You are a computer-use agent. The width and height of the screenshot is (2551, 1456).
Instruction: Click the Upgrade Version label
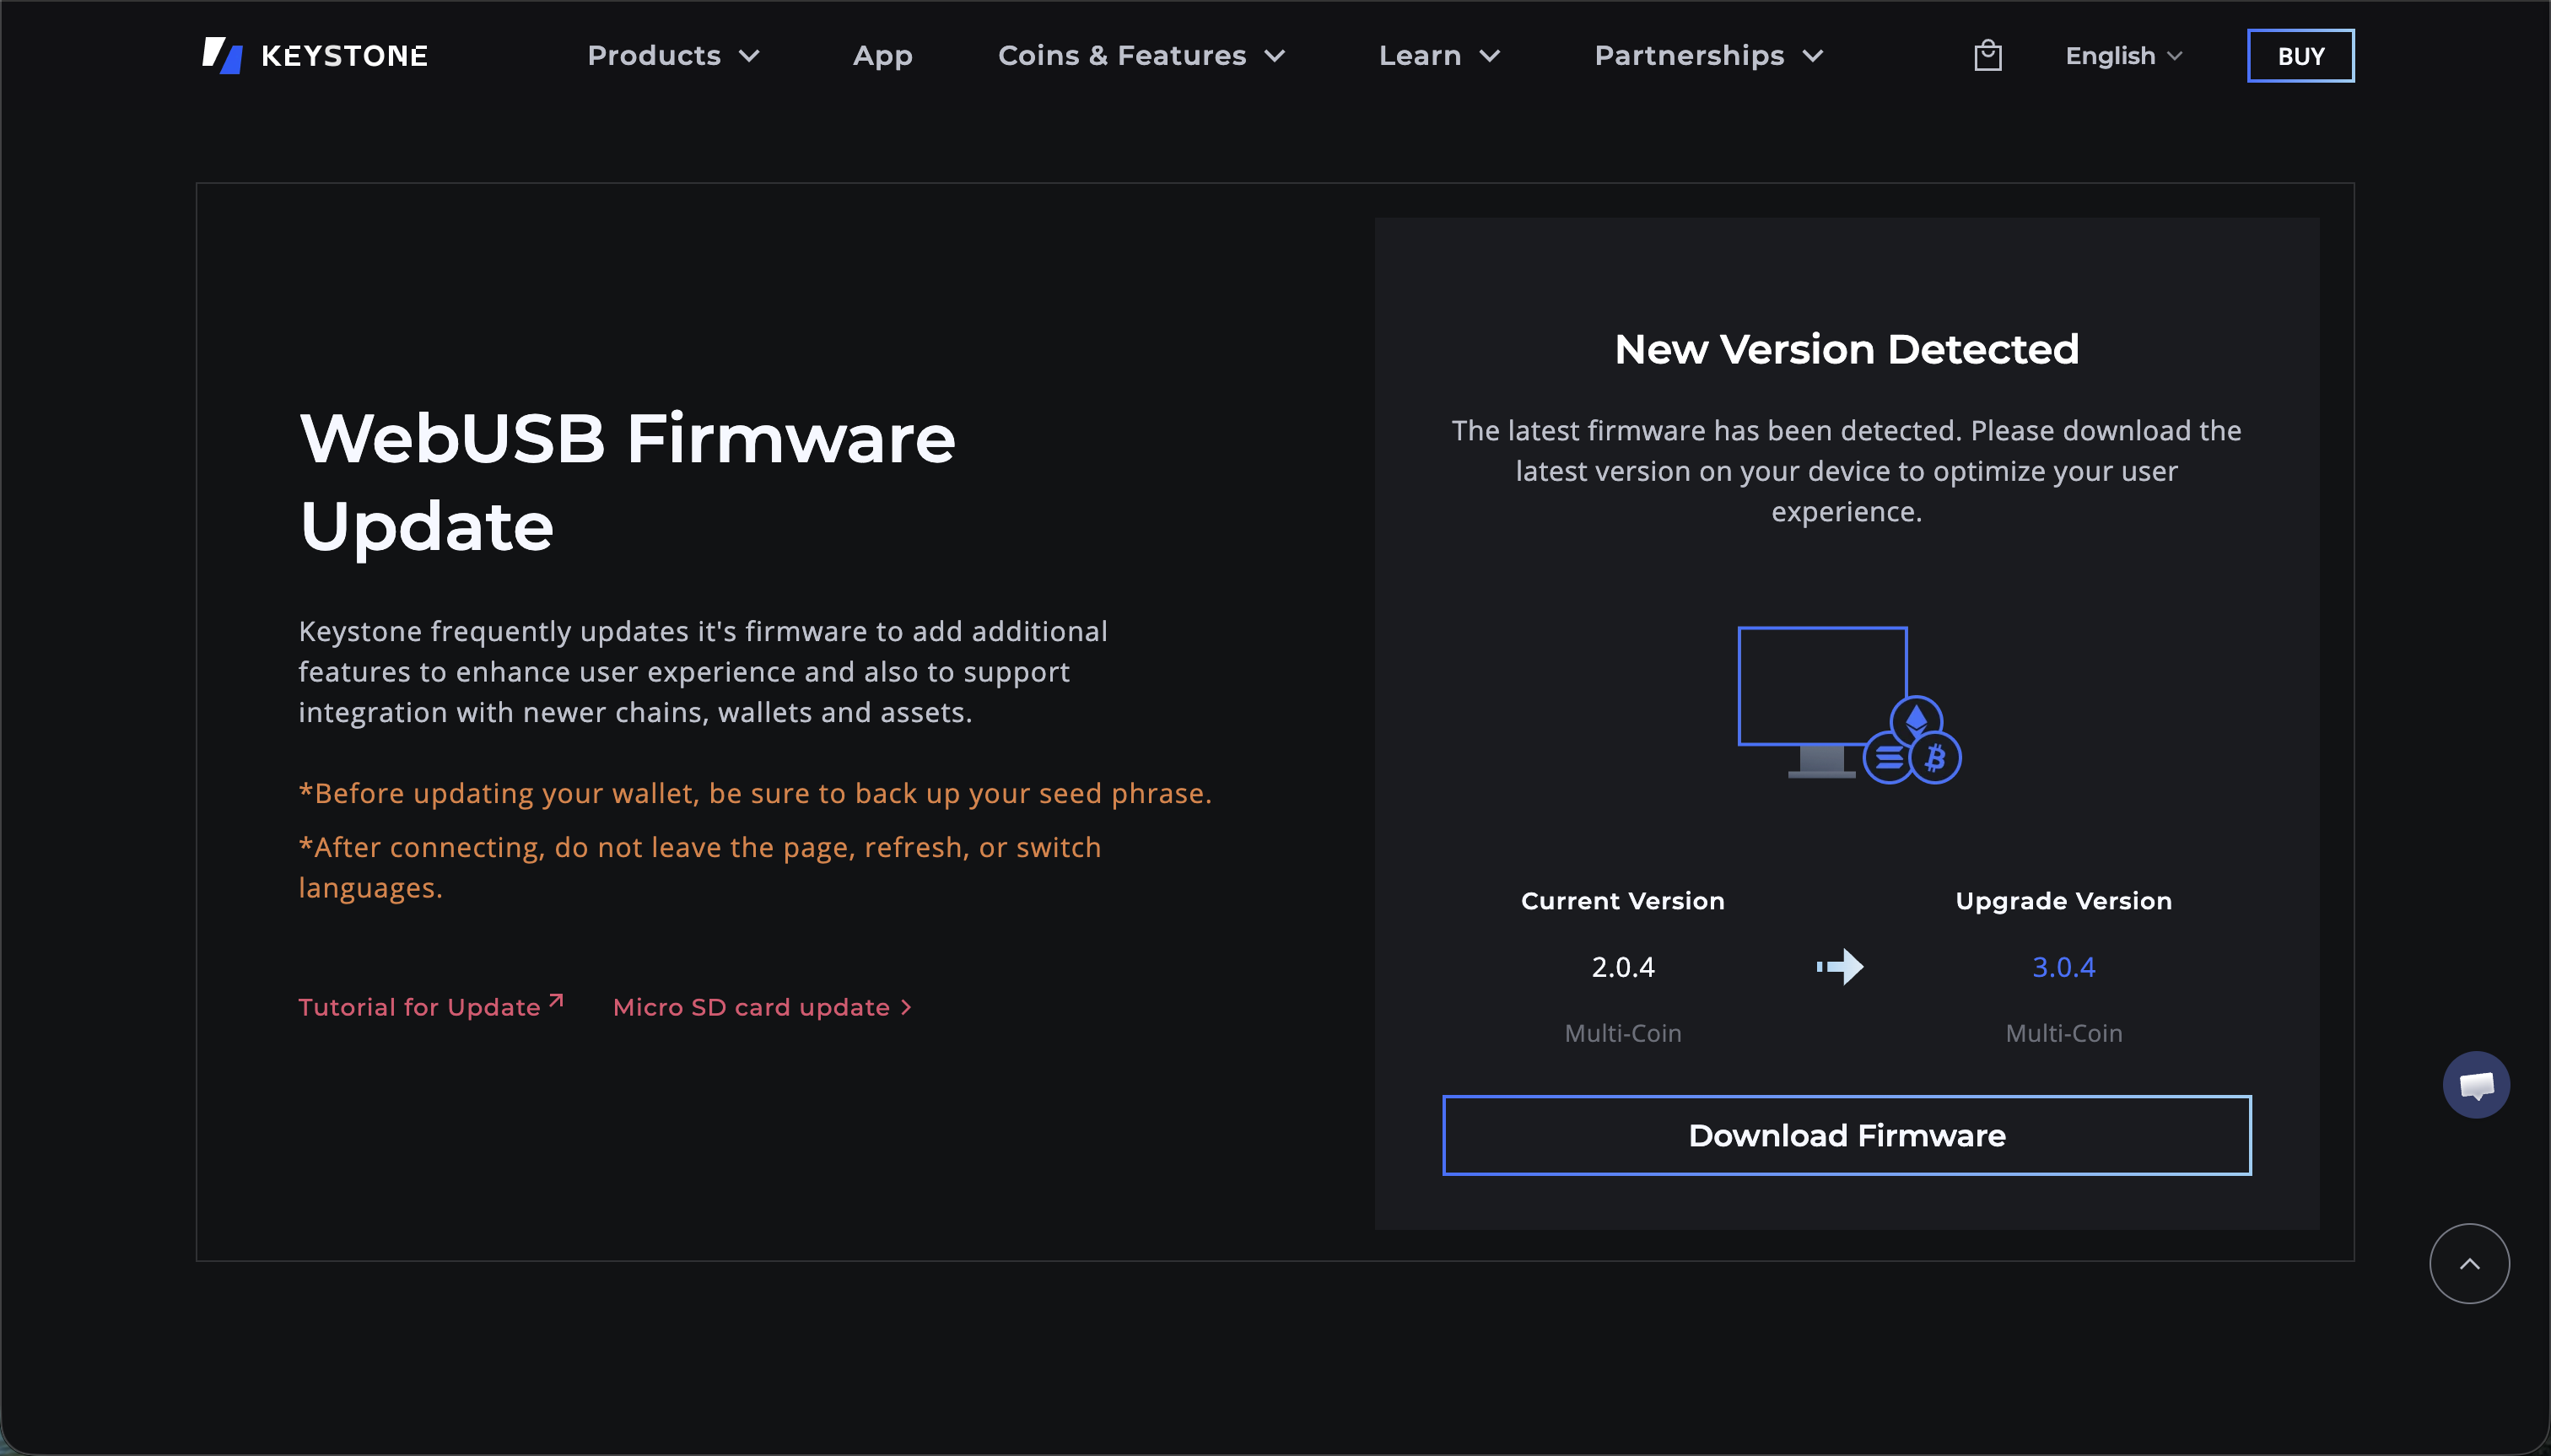(2063, 900)
